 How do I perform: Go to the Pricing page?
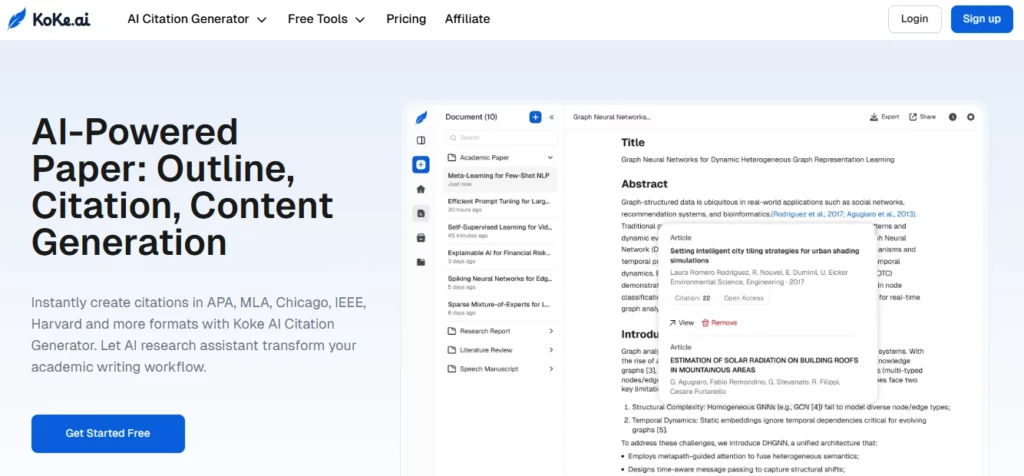[406, 19]
